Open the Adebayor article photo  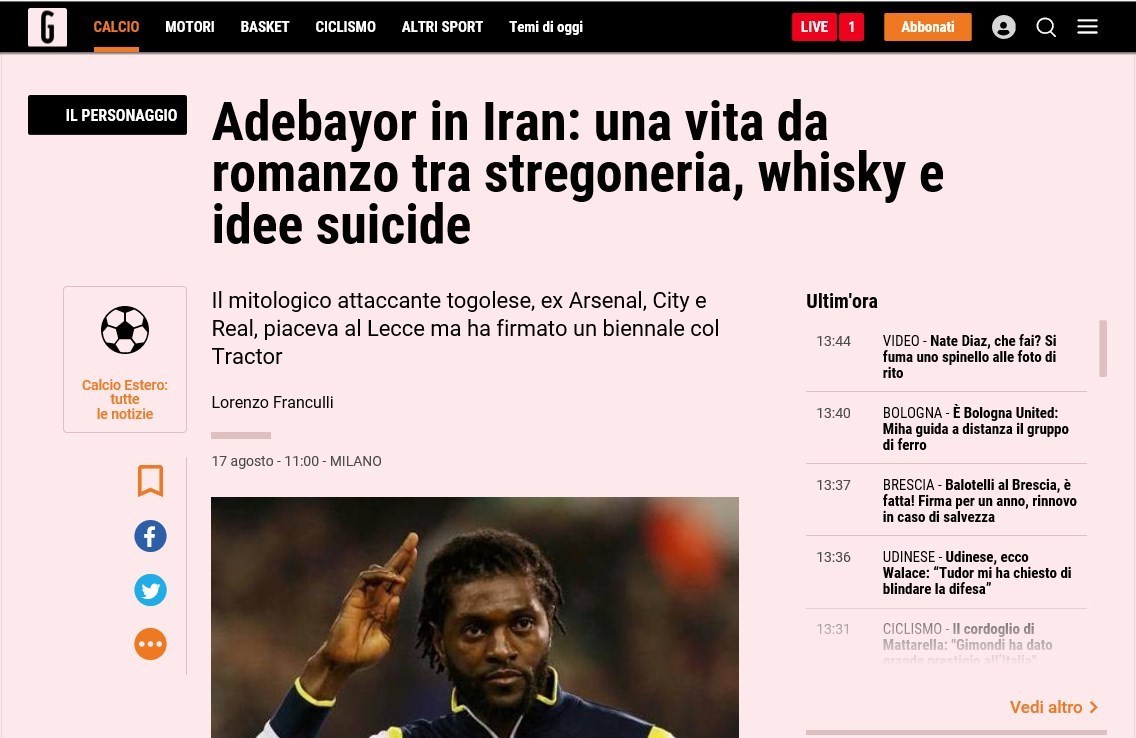coord(475,617)
